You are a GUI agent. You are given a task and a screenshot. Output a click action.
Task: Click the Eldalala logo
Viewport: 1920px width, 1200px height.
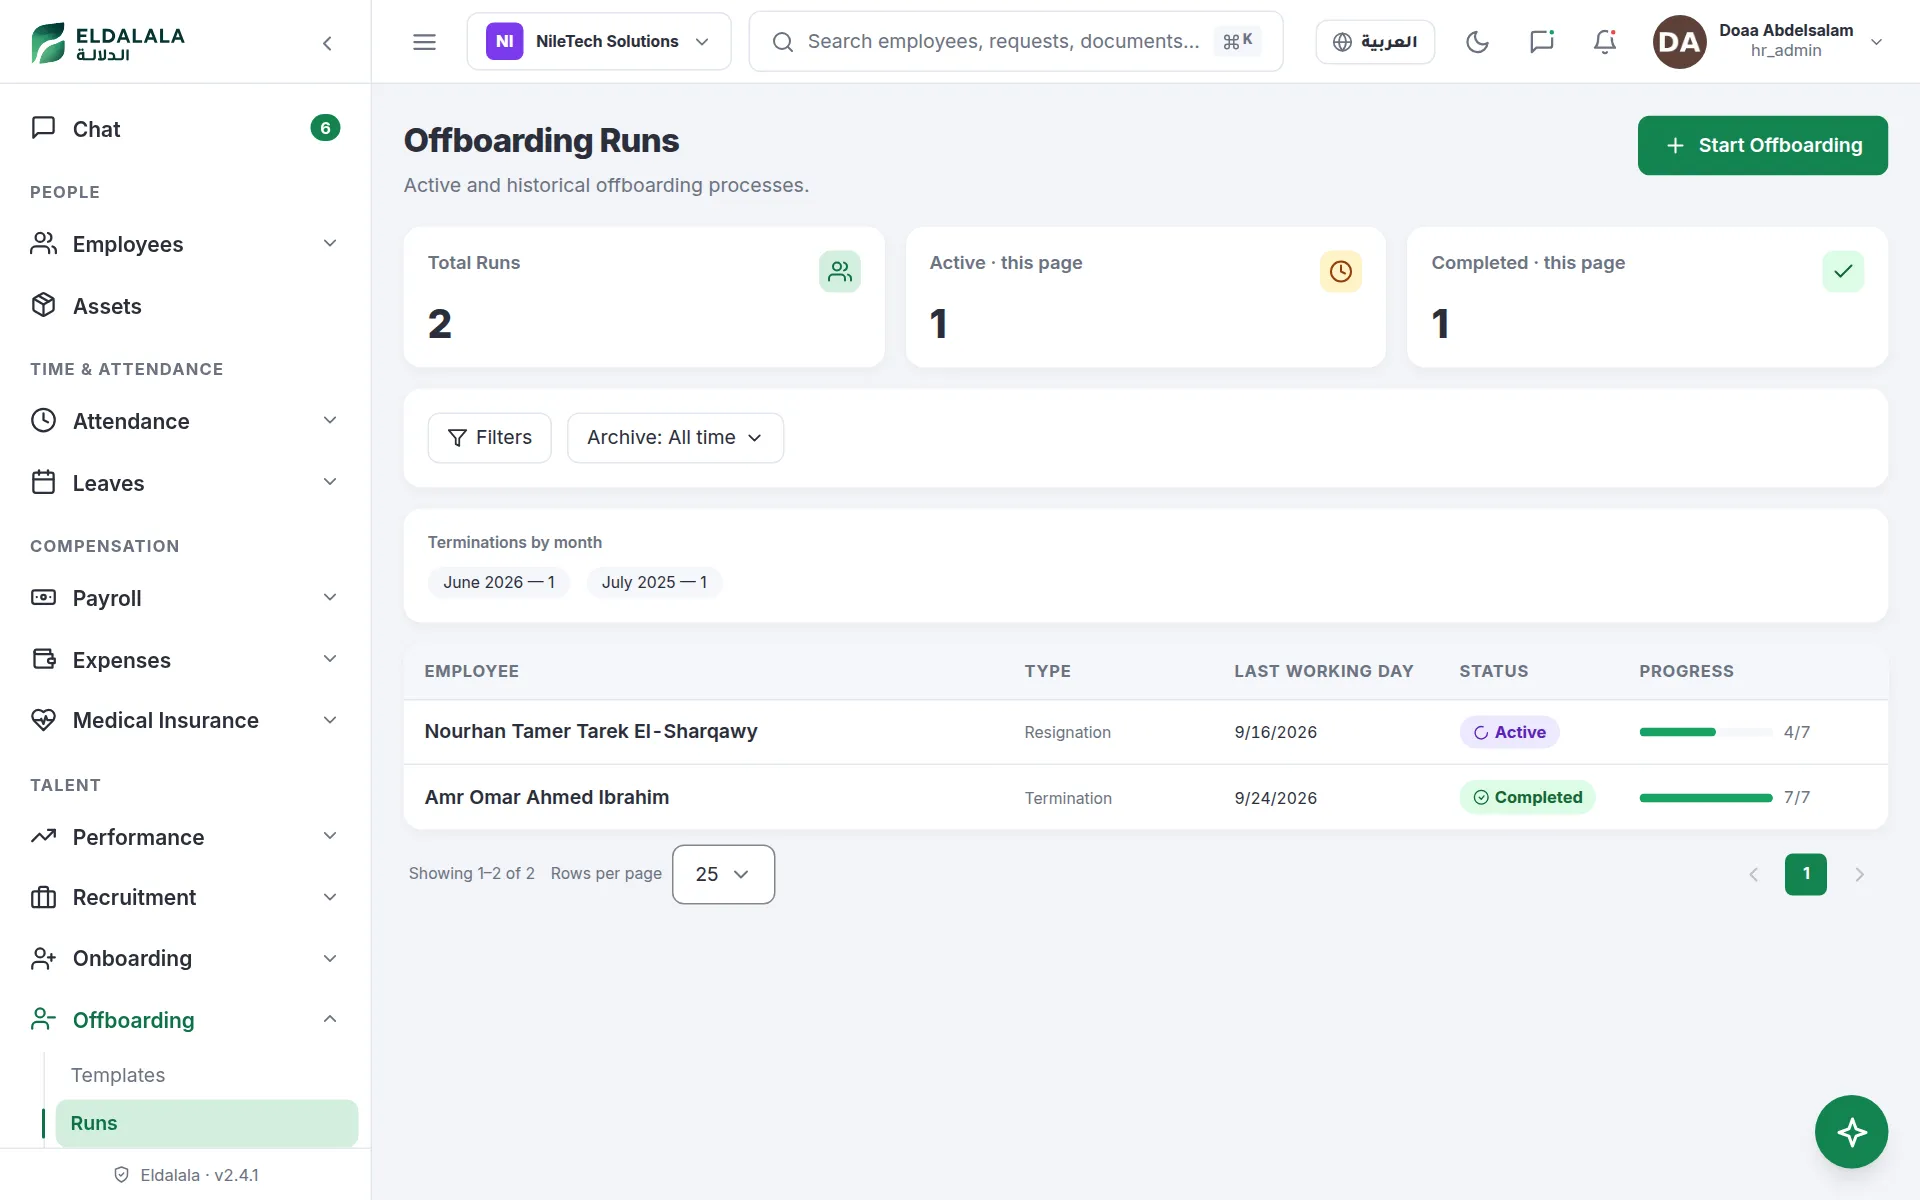[108, 43]
